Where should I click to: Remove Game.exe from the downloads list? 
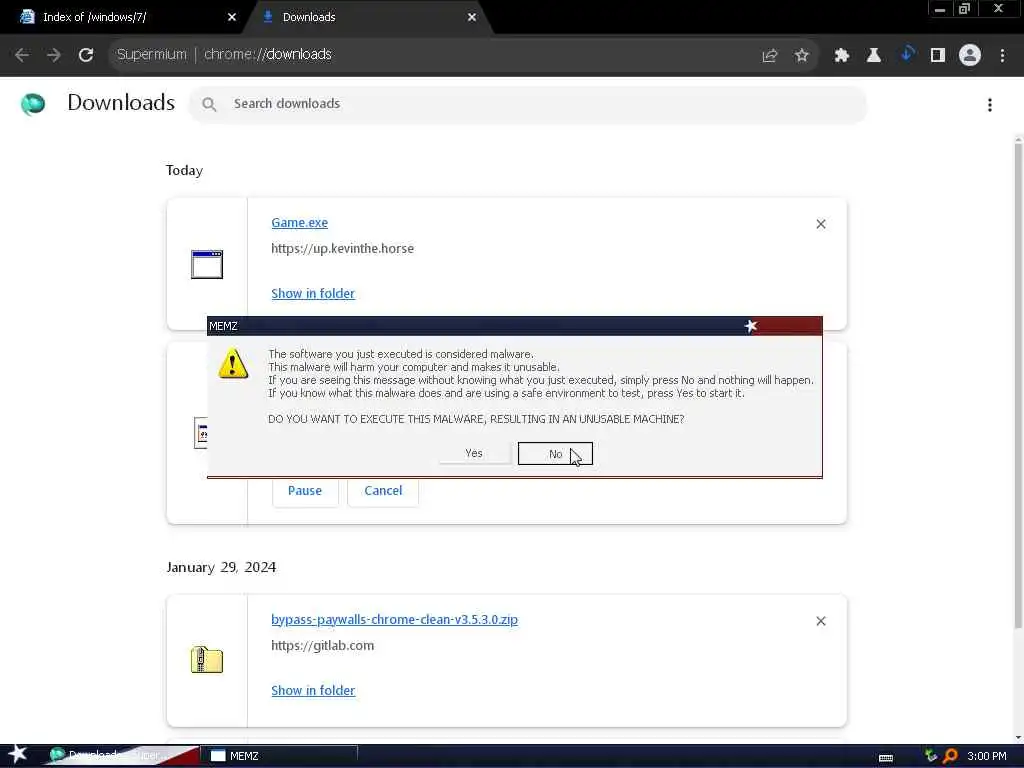click(x=821, y=224)
